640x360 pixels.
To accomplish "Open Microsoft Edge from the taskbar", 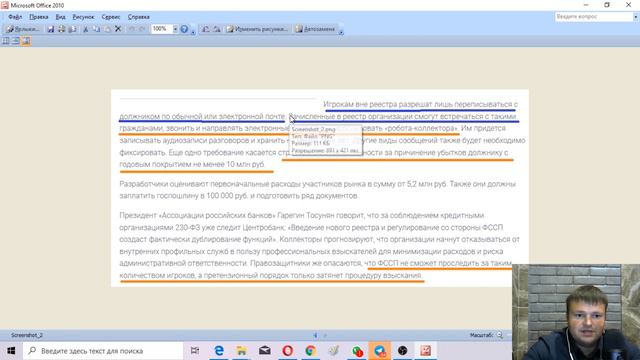I will click(x=219, y=351).
